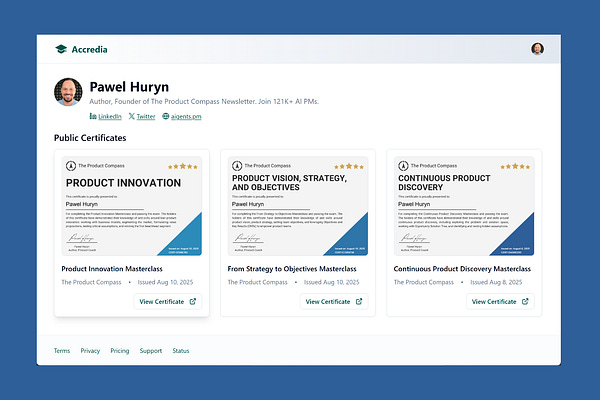Click the five stars on the Continuous Discovery certificate

[x=515, y=167]
